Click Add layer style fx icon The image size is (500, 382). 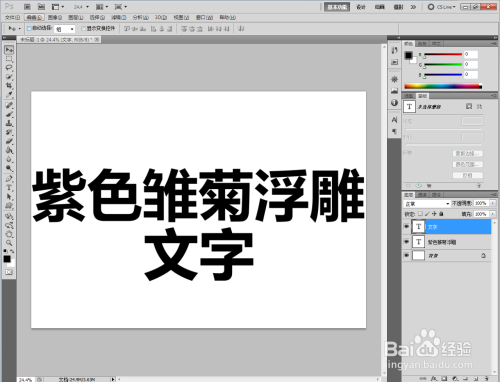click(x=434, y=378)
